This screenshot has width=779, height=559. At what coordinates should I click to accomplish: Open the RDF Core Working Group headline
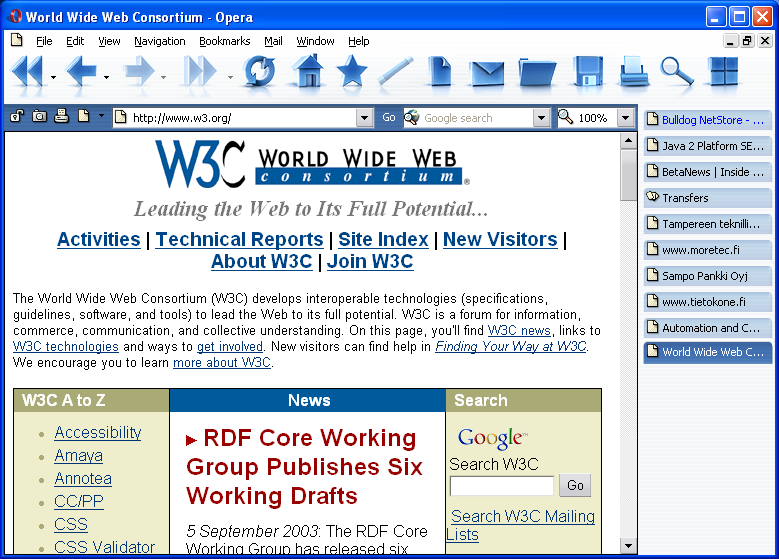[304, 467]
